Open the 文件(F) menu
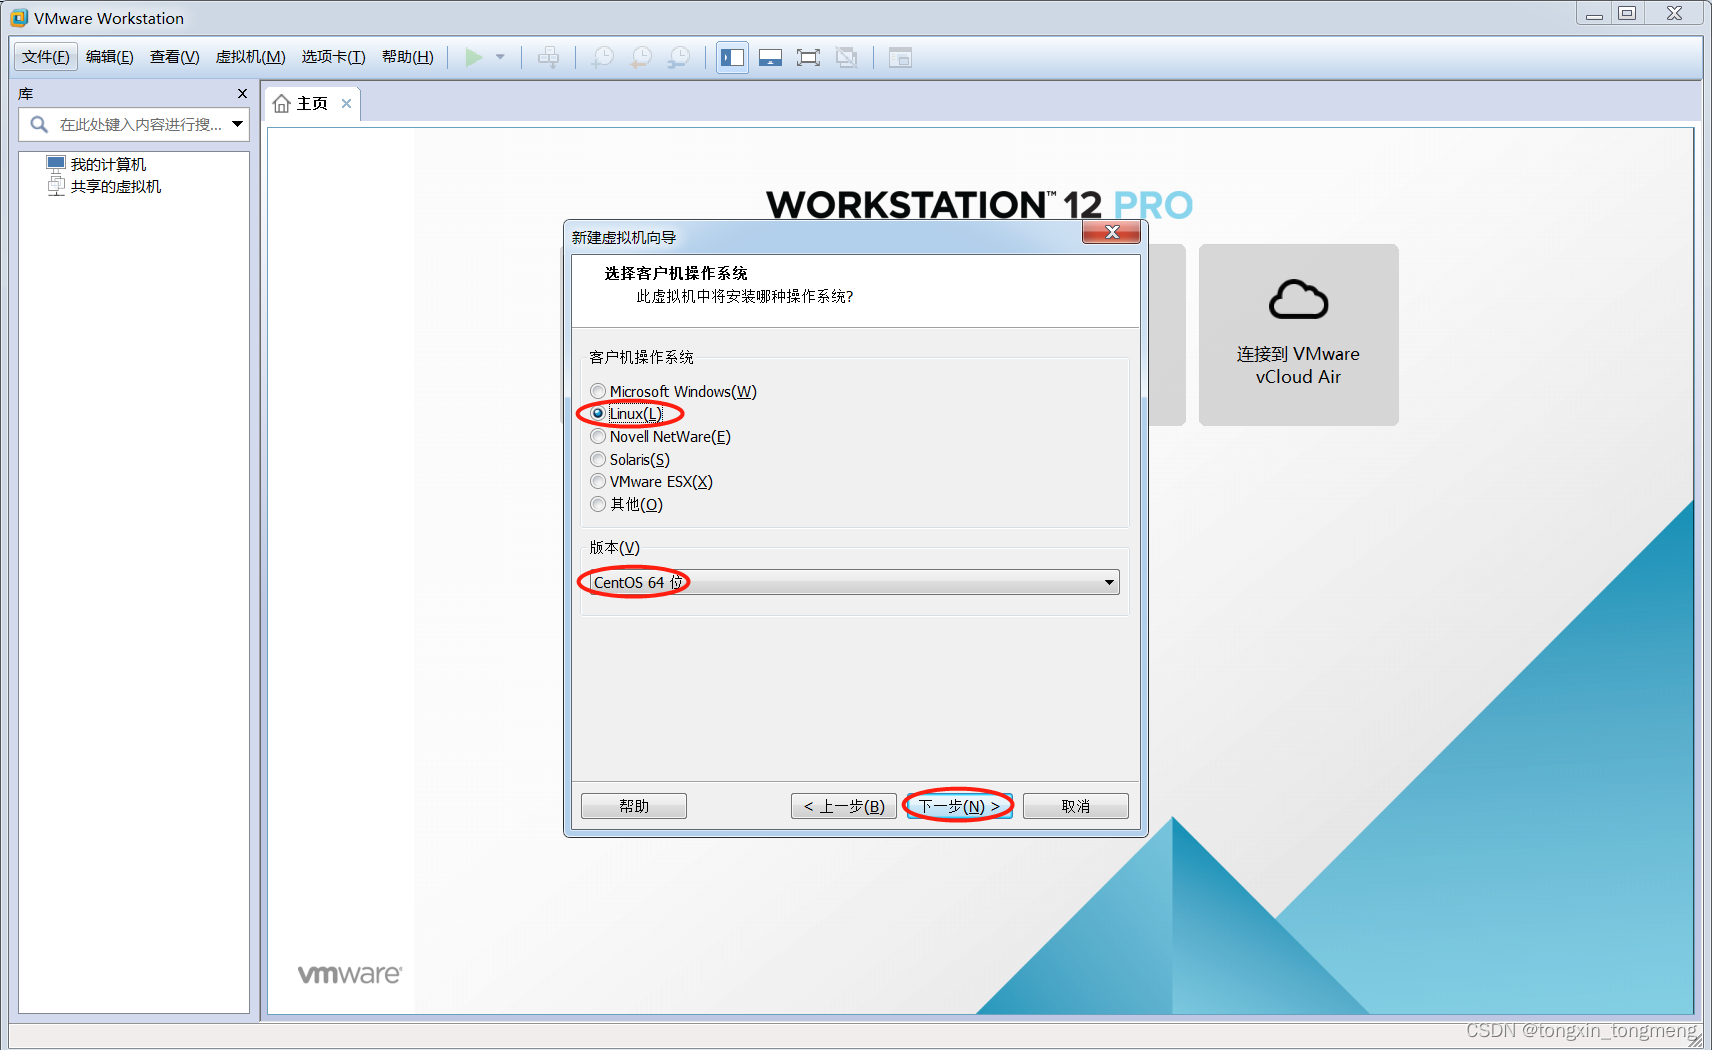Image resolution: width=1712 pixels, height=1050 pixels. [46, 57]
